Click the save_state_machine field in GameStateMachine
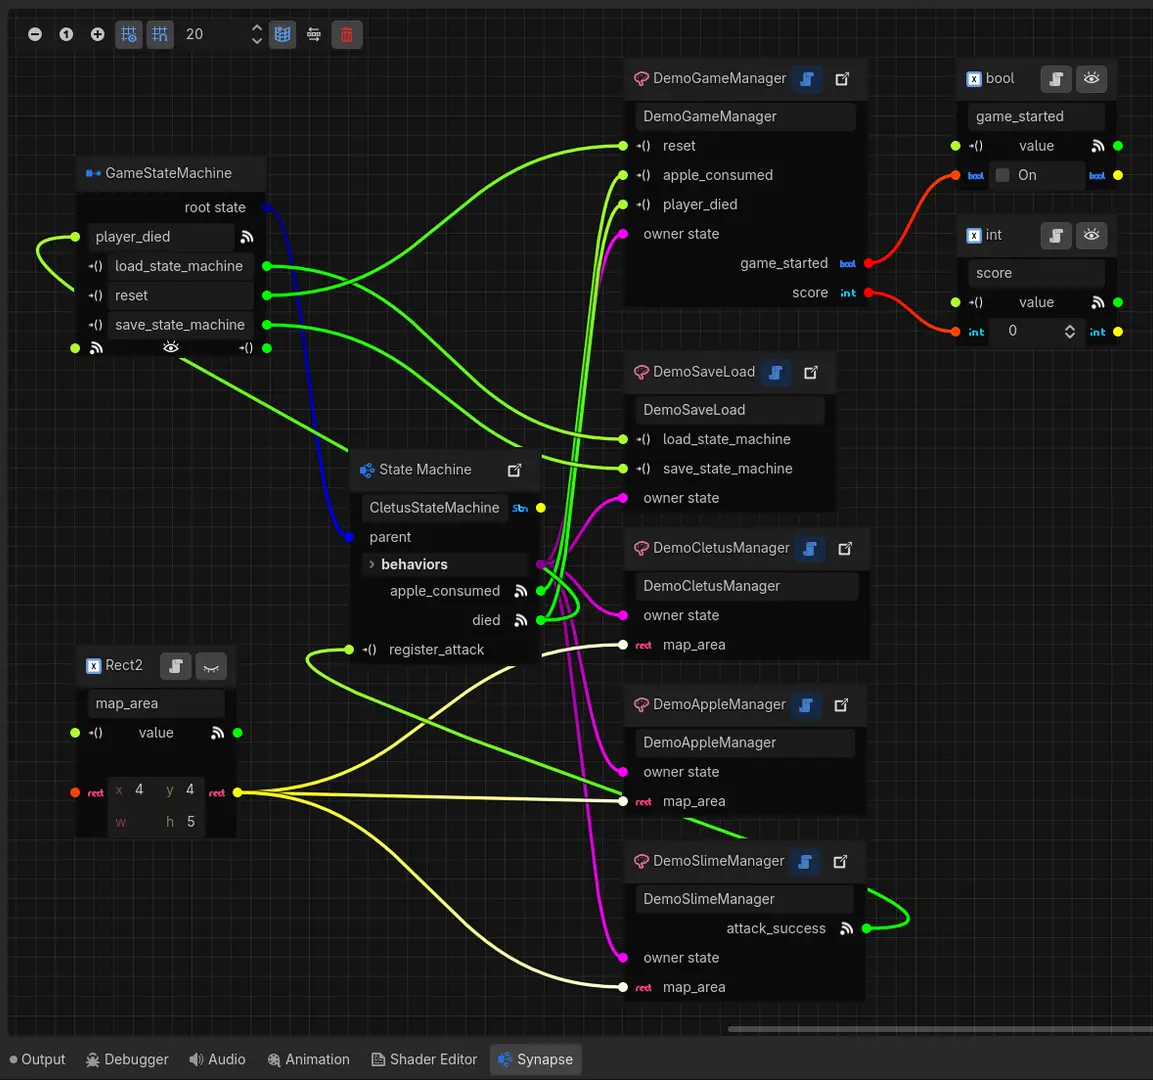This screenshot has width=1153, height=1080. pos(181,325)
